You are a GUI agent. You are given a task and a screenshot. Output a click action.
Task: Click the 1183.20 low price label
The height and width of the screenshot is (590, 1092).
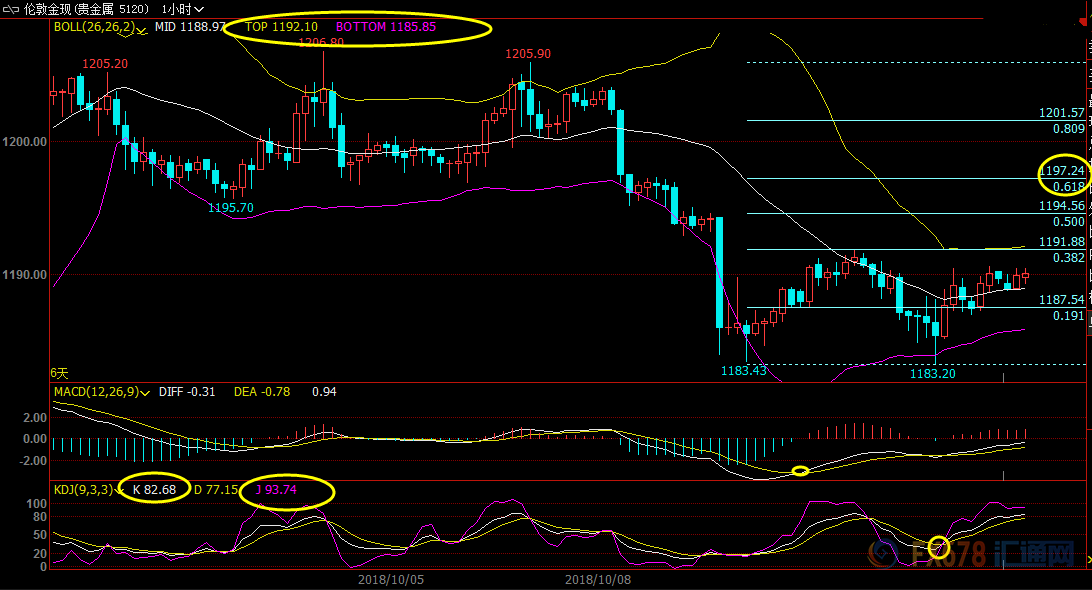click(x=934, y=373)
